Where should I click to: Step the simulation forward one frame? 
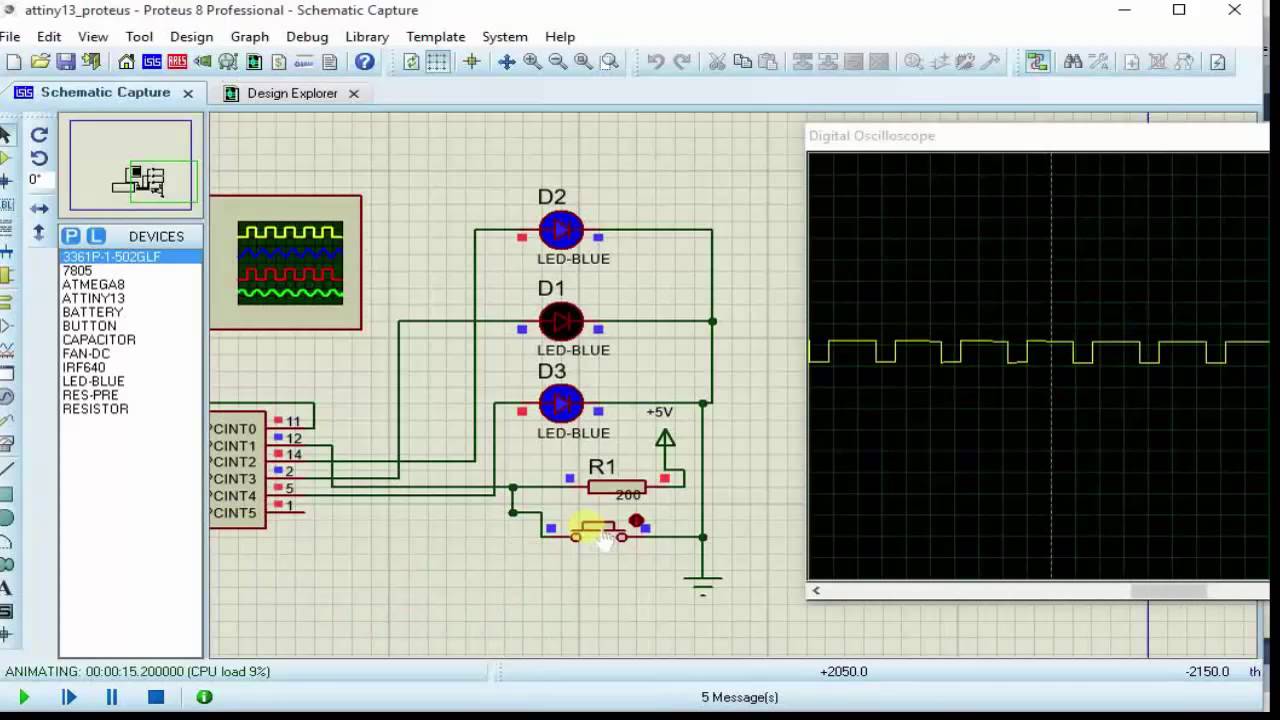click(x=69, y=697)
